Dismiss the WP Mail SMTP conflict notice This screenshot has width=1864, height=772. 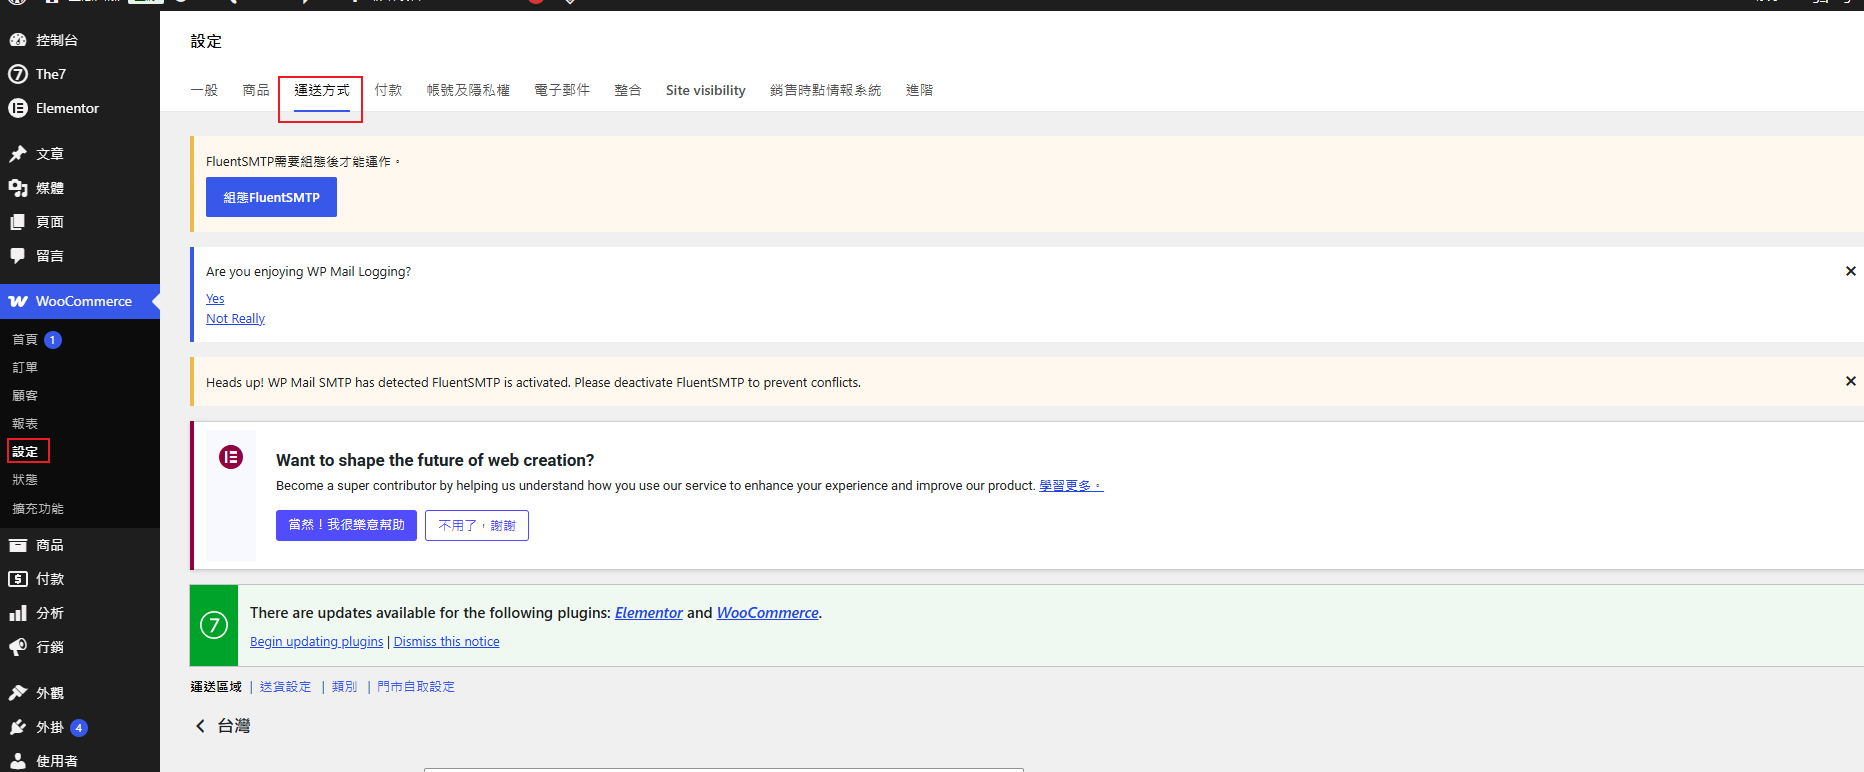(1850, 381)
